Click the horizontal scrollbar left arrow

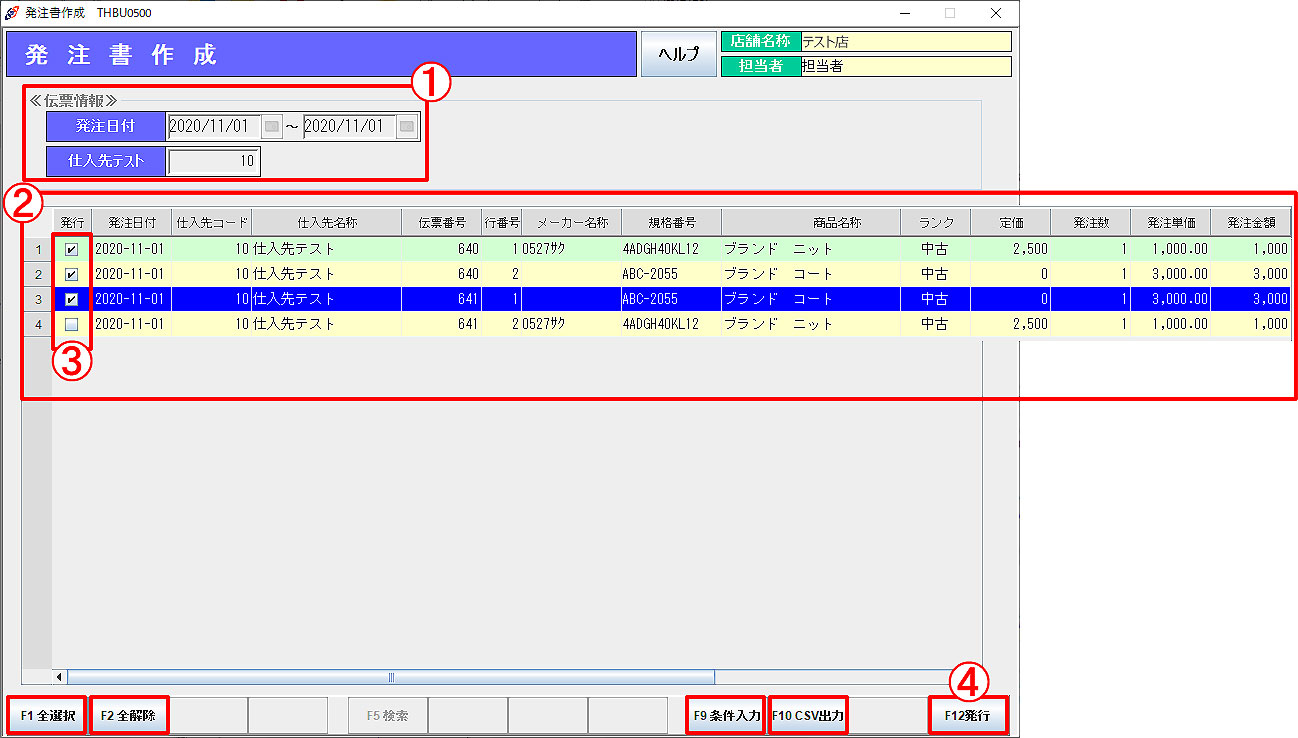59,677
